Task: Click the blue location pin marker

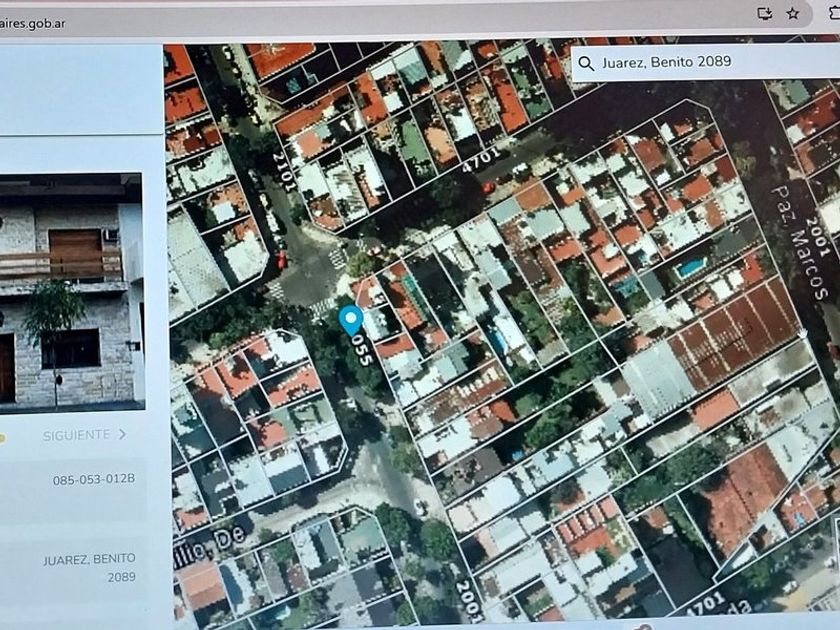Action: click(351, 320)
